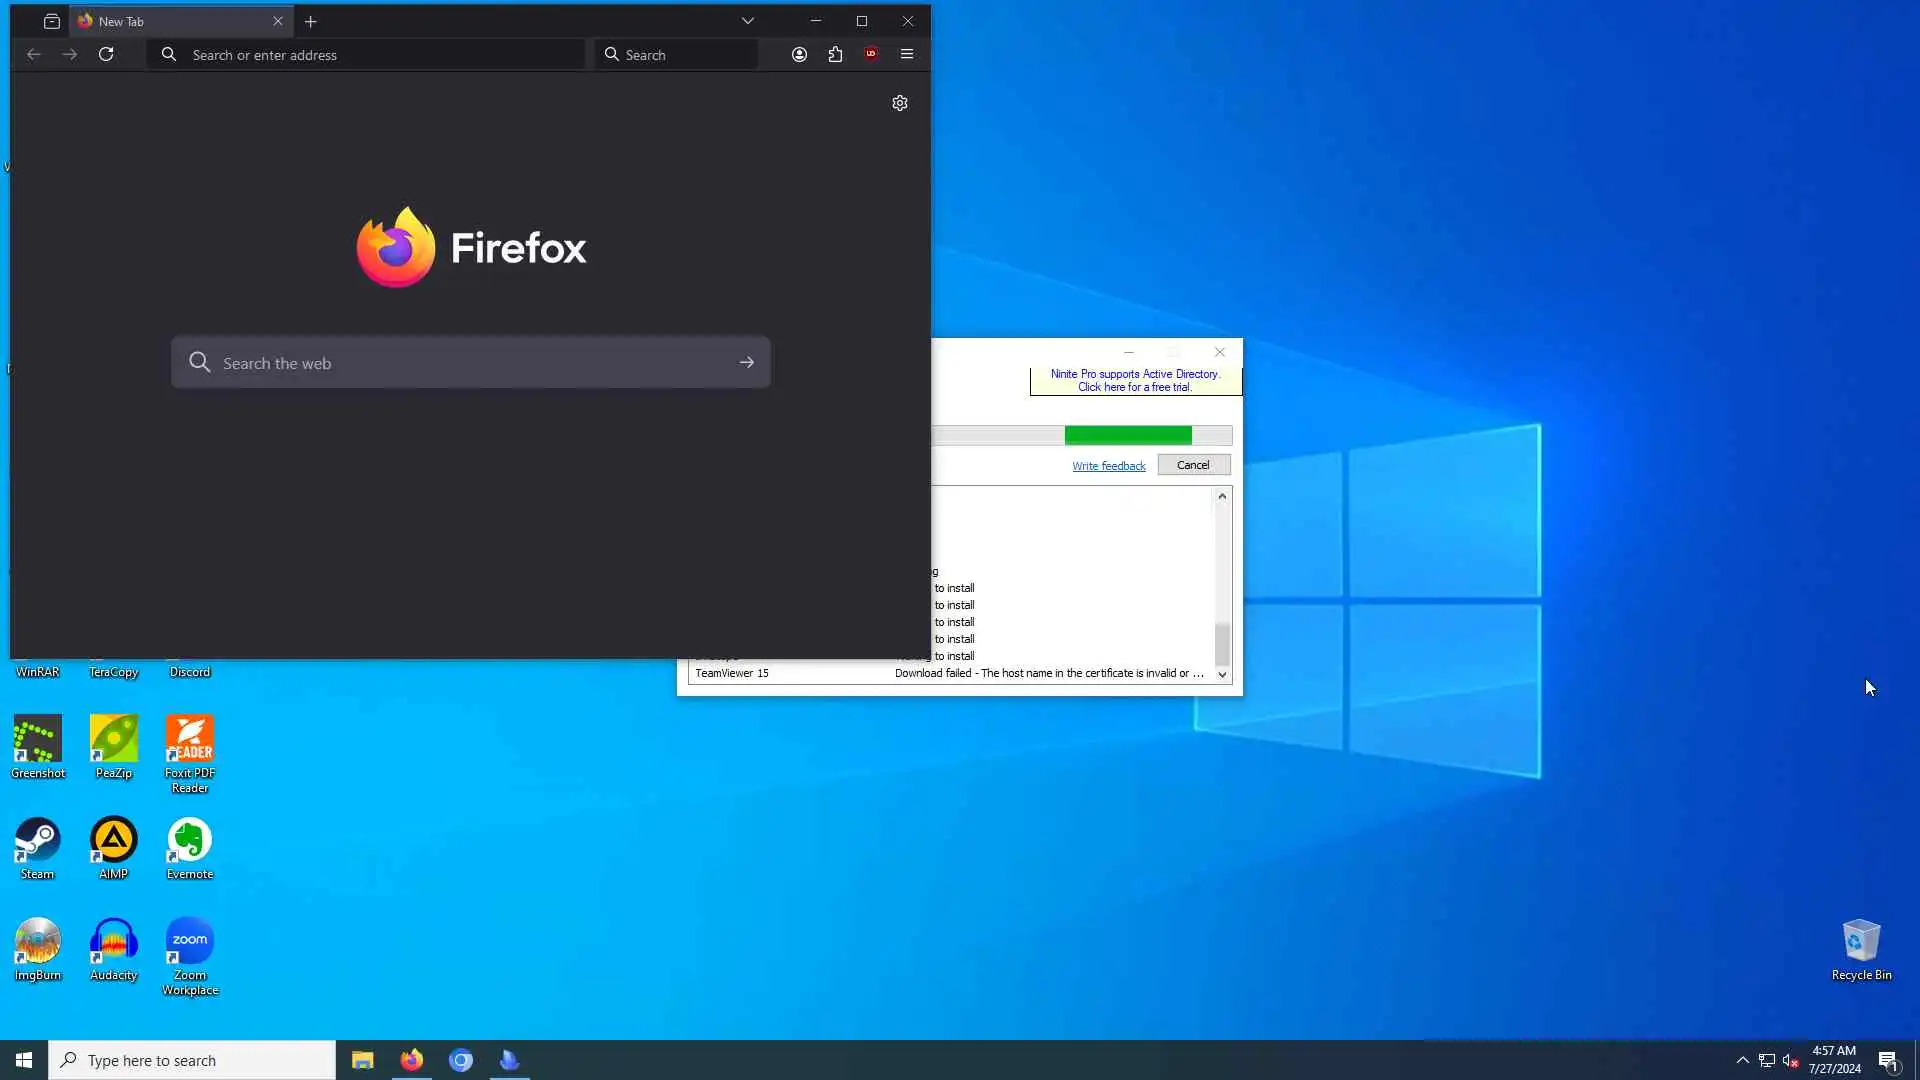This screenshot has height=1080, width=1920.
Task: Click the Search the web field
Action: point(470,363)
